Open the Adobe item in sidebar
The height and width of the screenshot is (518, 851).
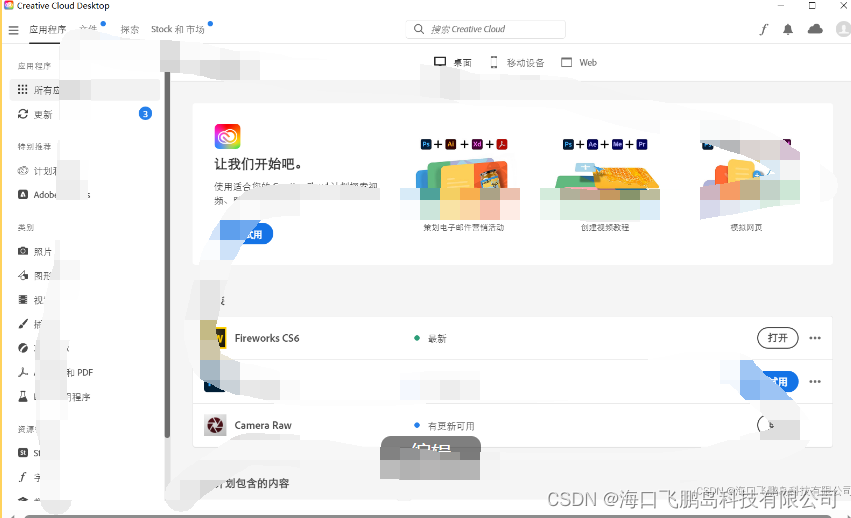pos(54,194)
